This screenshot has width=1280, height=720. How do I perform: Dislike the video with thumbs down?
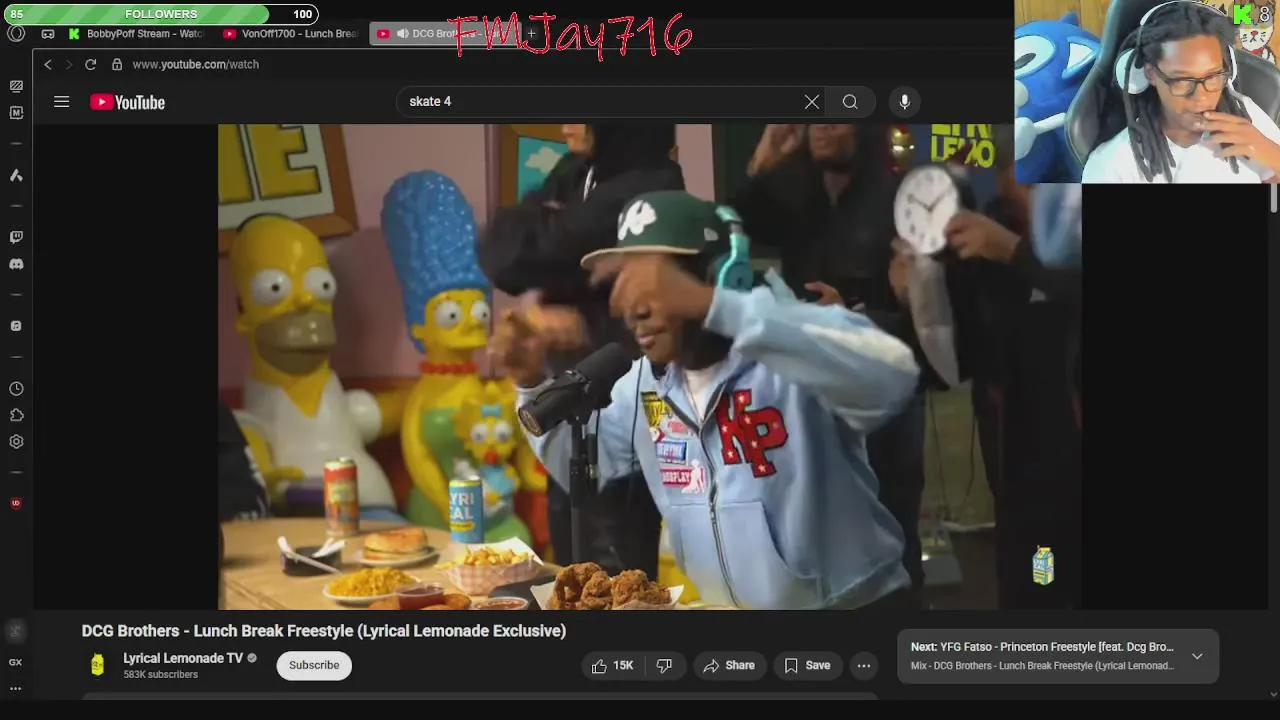pyautogui.click(x=664, y=665)
